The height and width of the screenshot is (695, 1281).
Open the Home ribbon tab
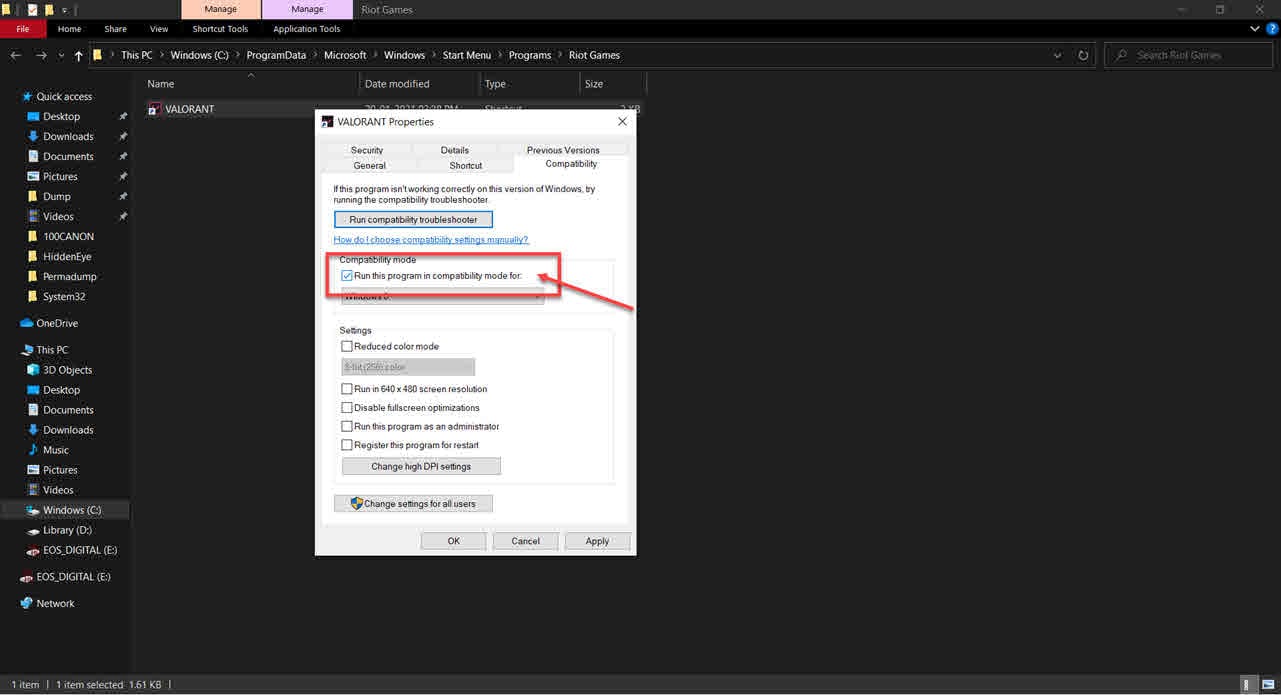click(x=70, y=29)
